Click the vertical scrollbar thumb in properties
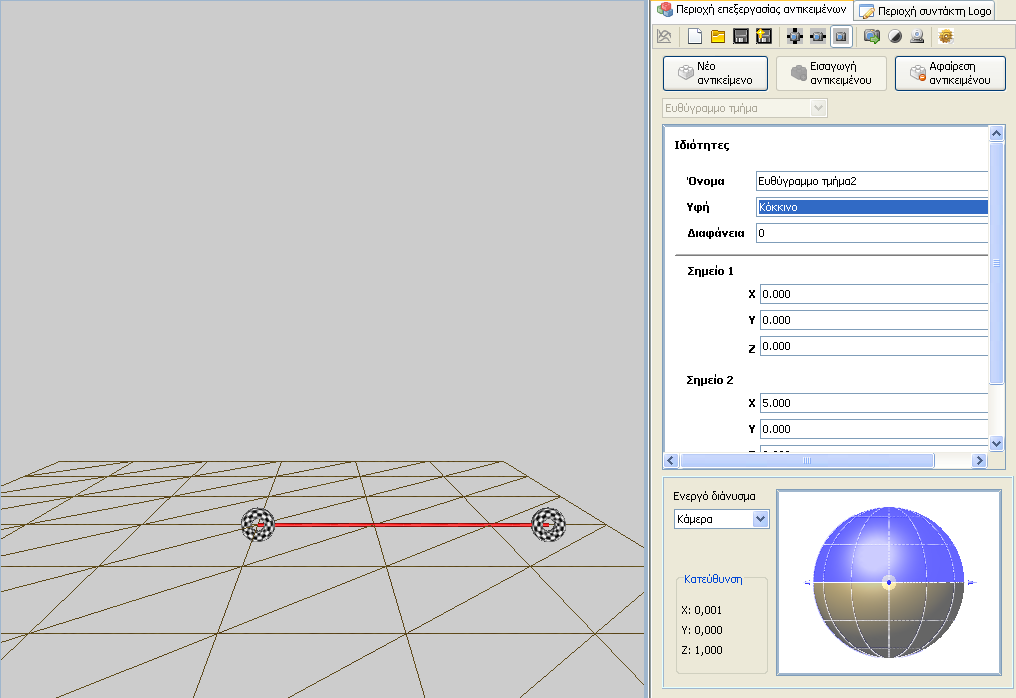 click(997, 262)
